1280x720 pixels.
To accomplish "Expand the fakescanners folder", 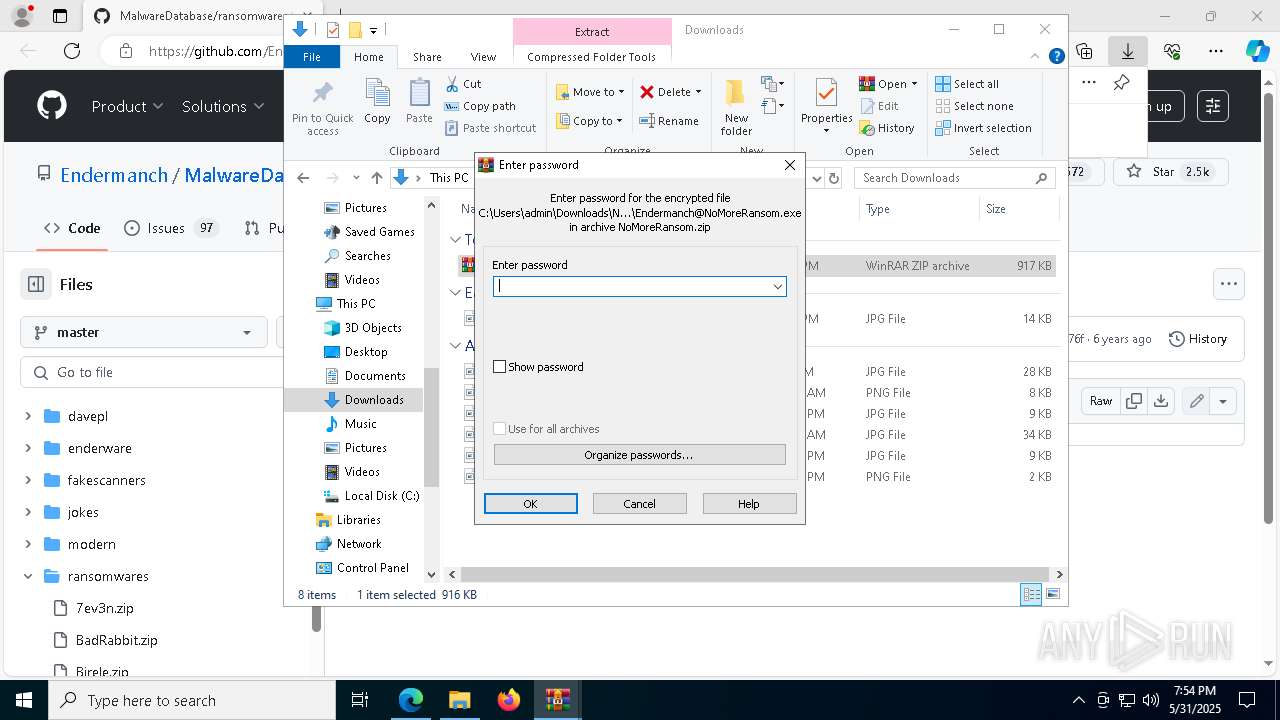I will point(28,480).
